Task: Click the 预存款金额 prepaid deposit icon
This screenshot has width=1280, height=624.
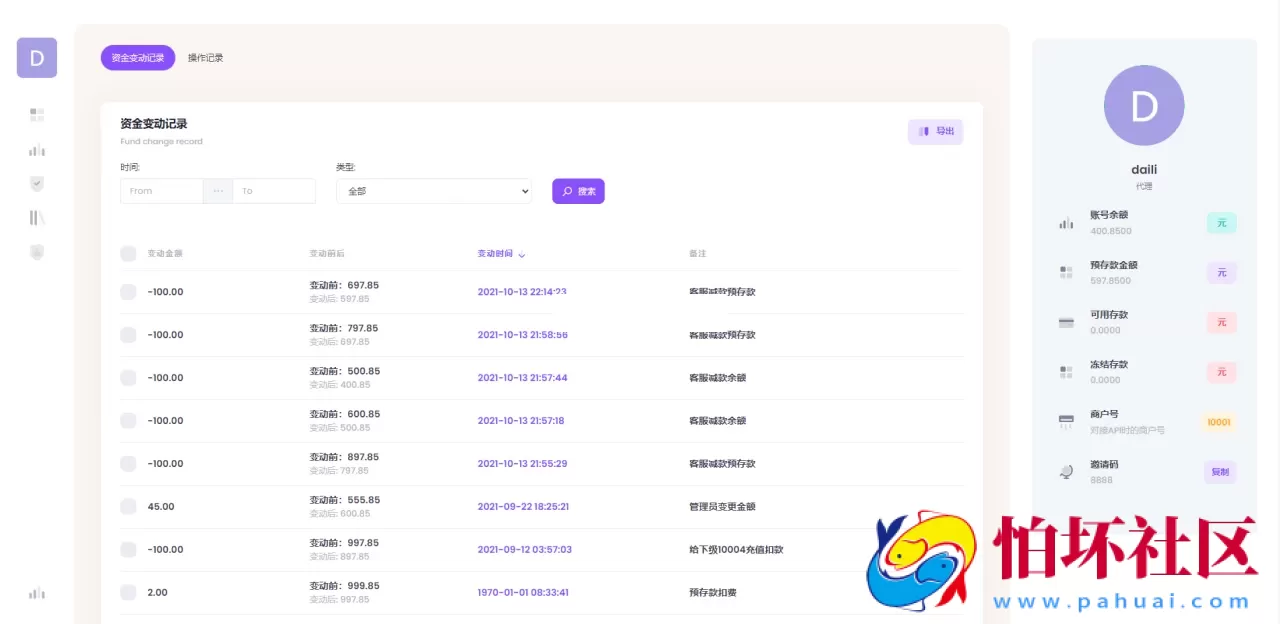Action: coord(1066,272)
